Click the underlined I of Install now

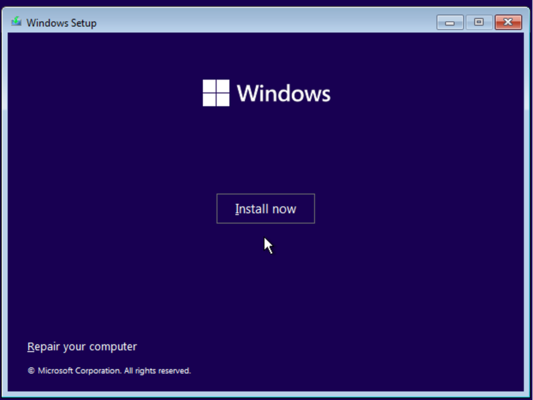click(x=237, y=209)
